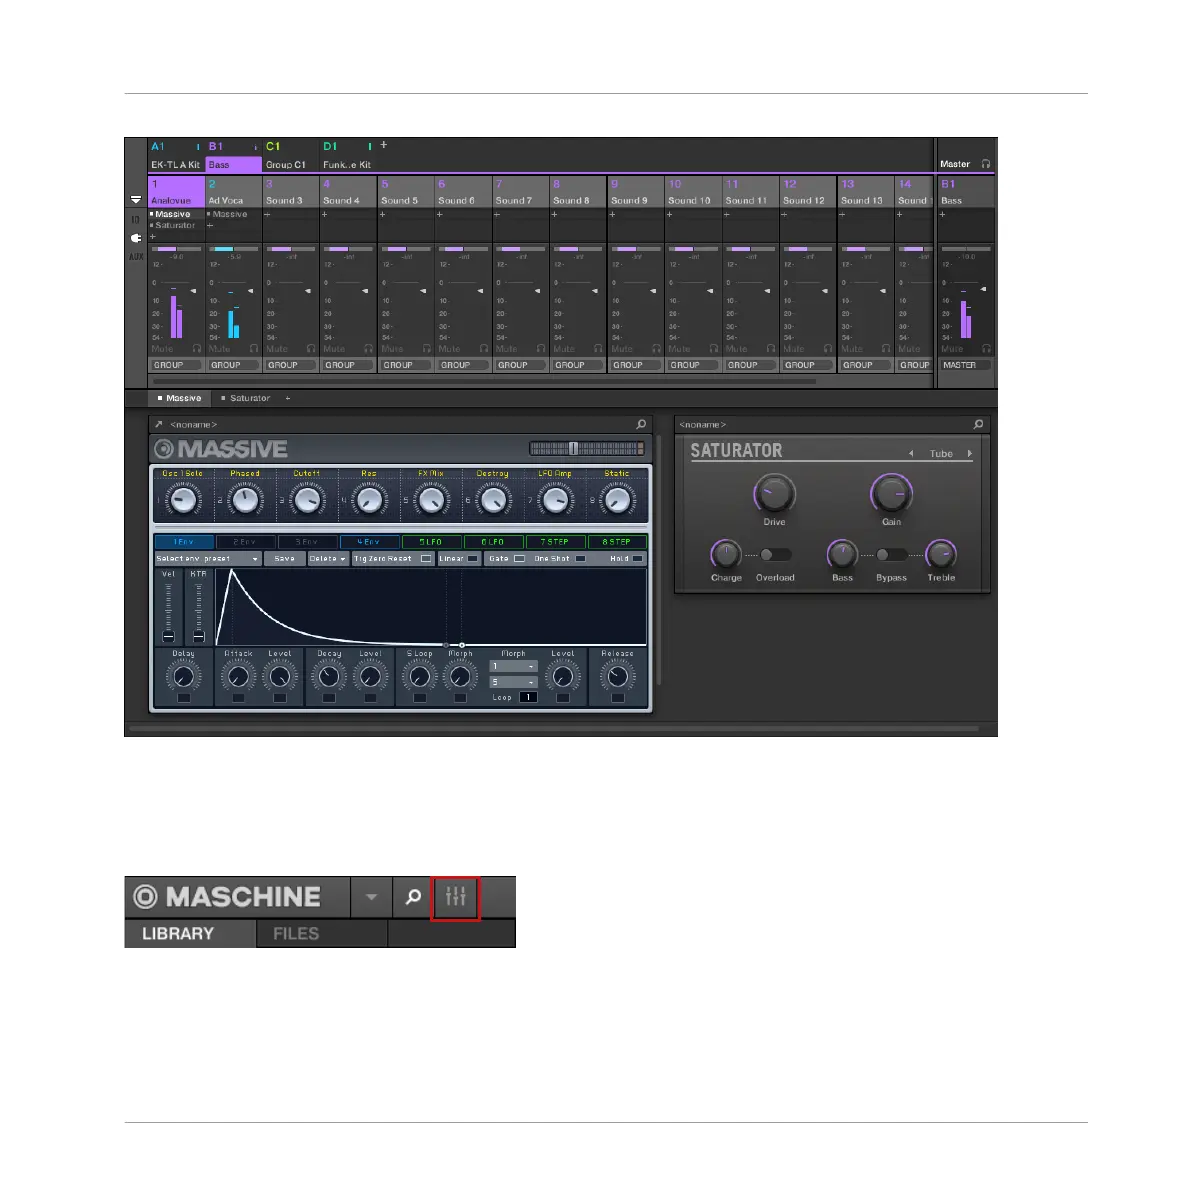Toggle headphone cue on the Analovue channel
The height and width of the screenshot is (1191, 1191).
click(x=197, y=349)
